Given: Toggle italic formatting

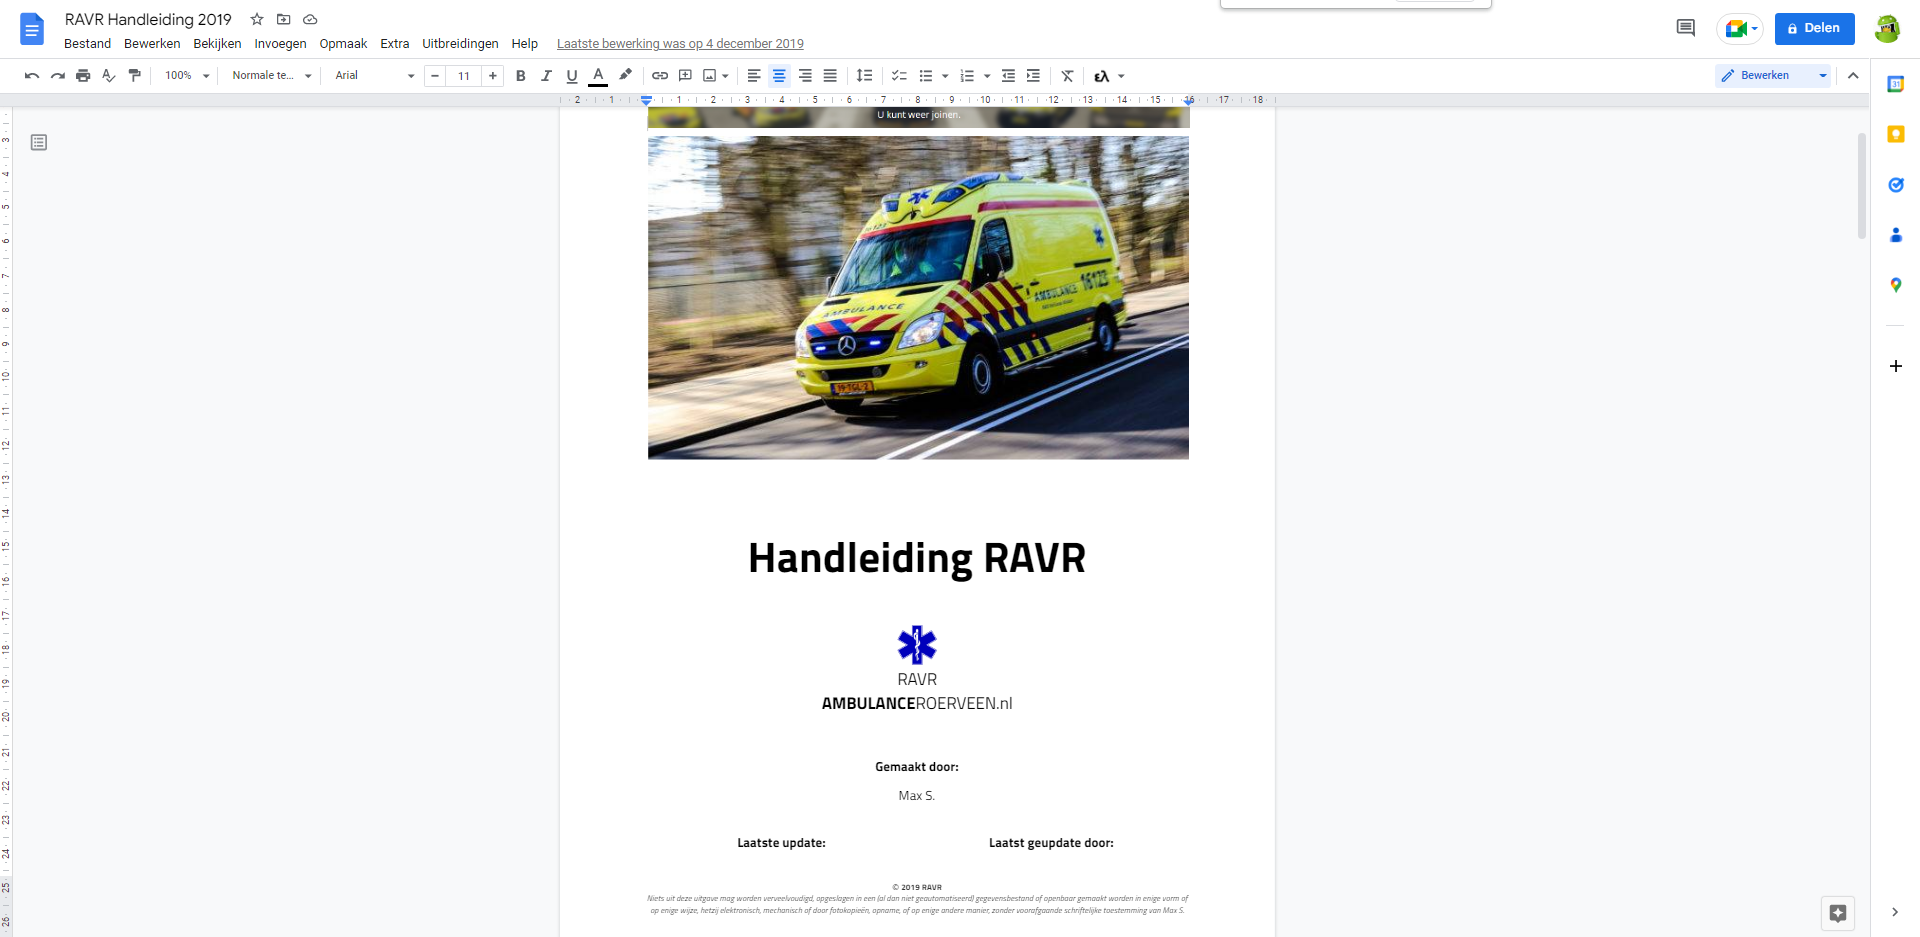Looking at the screenshot, I should [x=546, y=76].
